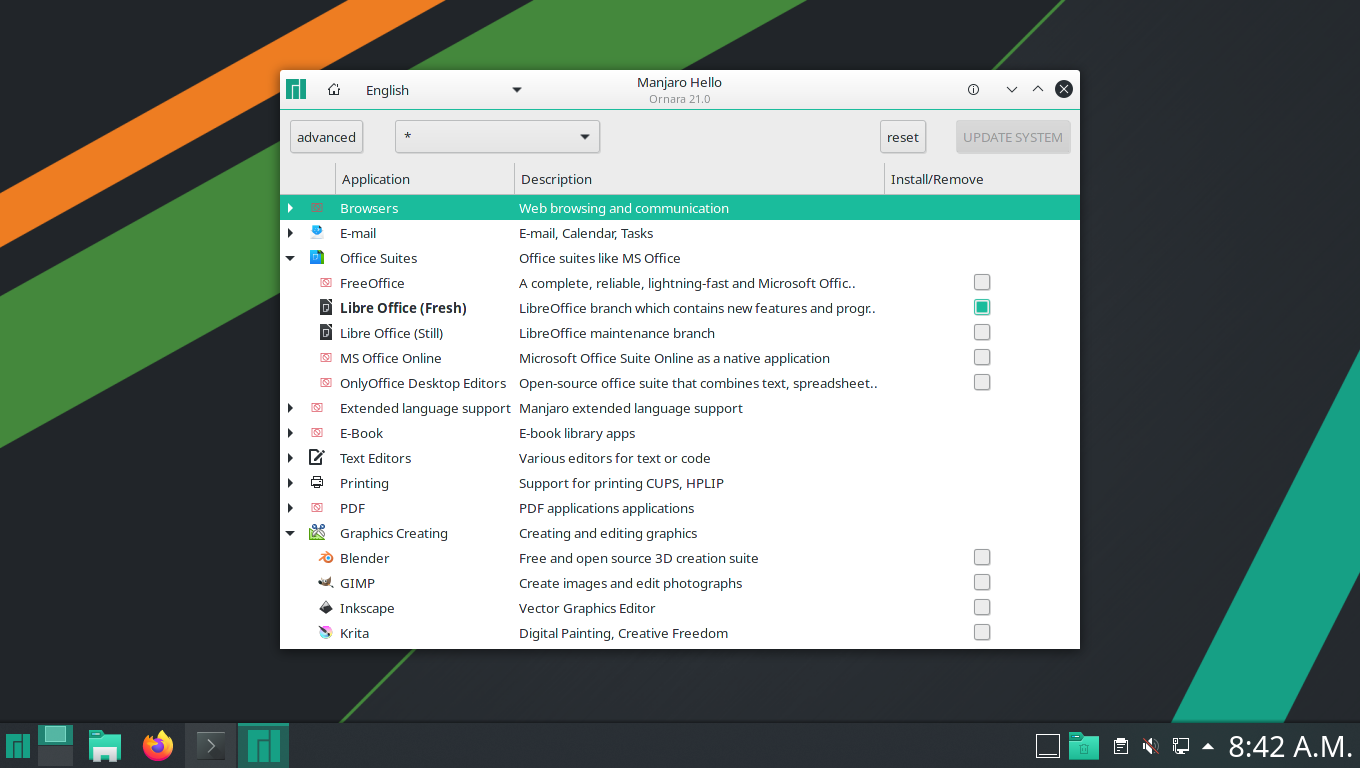The image size is (1360, 768).
Task: Check the FreeOffice install checkbox
Action: 982,283
